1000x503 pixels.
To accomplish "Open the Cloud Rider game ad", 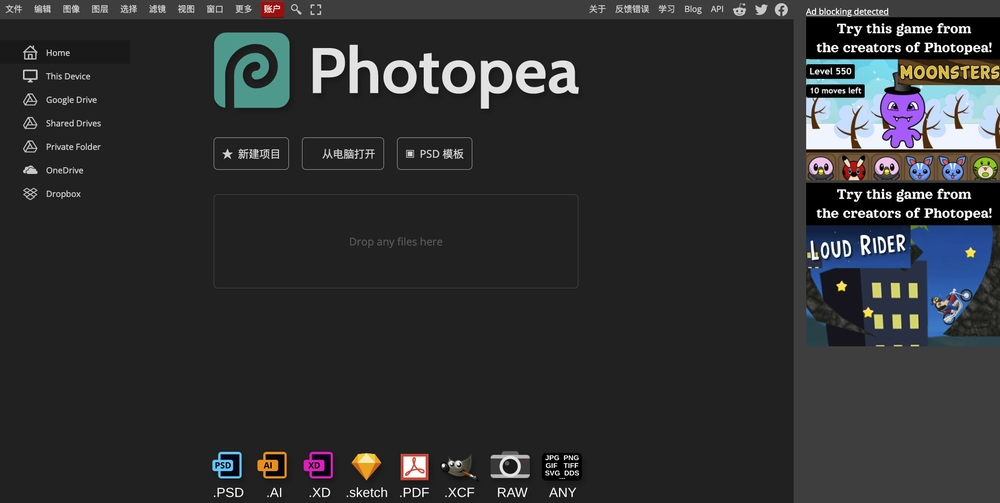I will coord(903,265).
